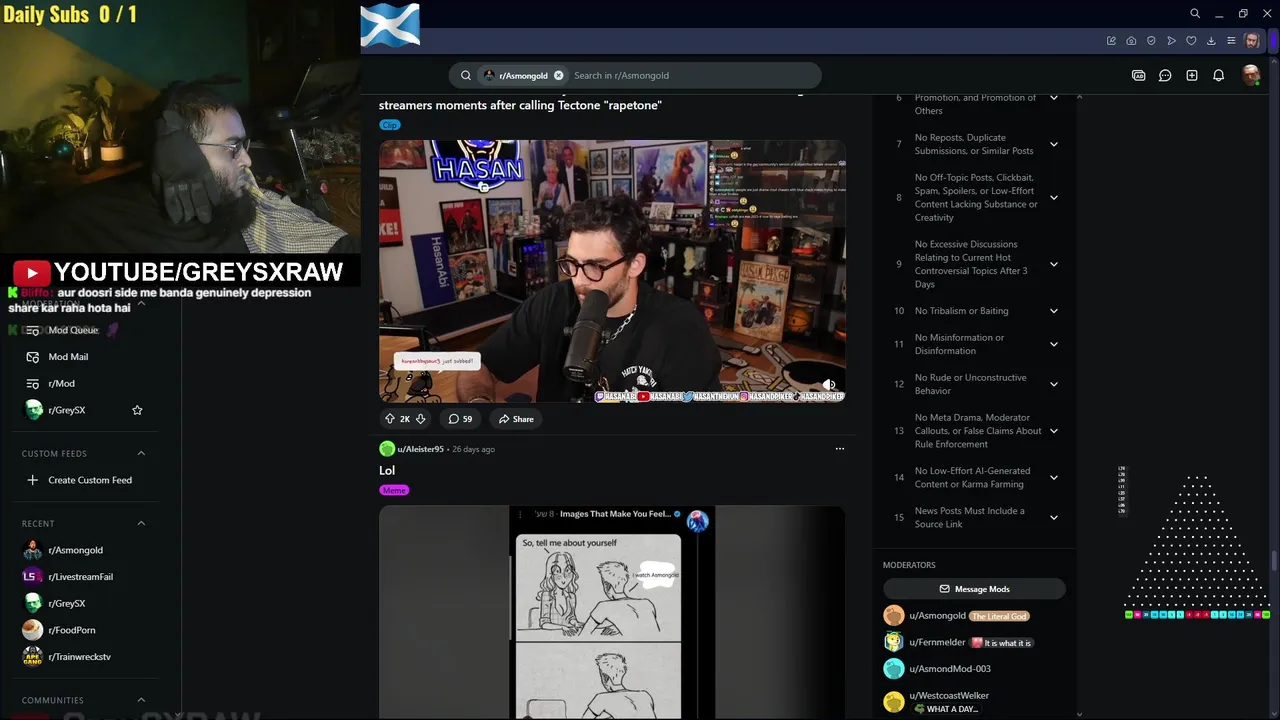The image size is (1280, 720).
Task: Collapse the Communities section
Action: tap(141, 700)
